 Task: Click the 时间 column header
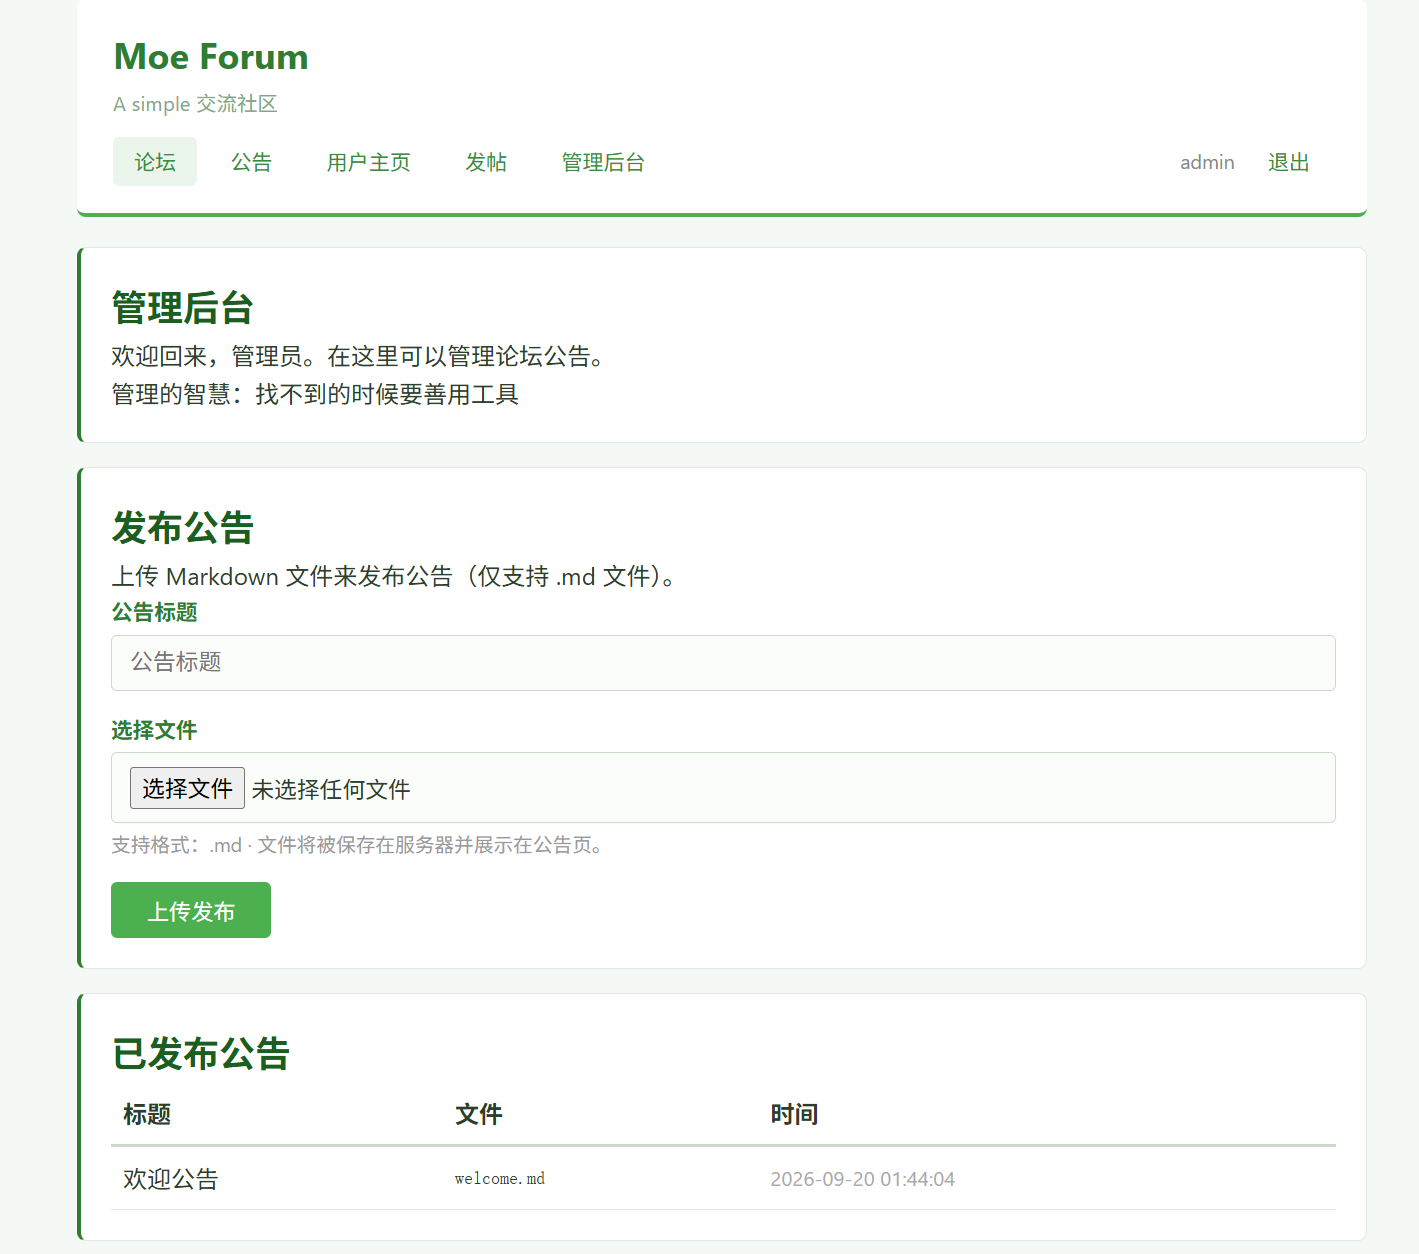click(794, 1114)
